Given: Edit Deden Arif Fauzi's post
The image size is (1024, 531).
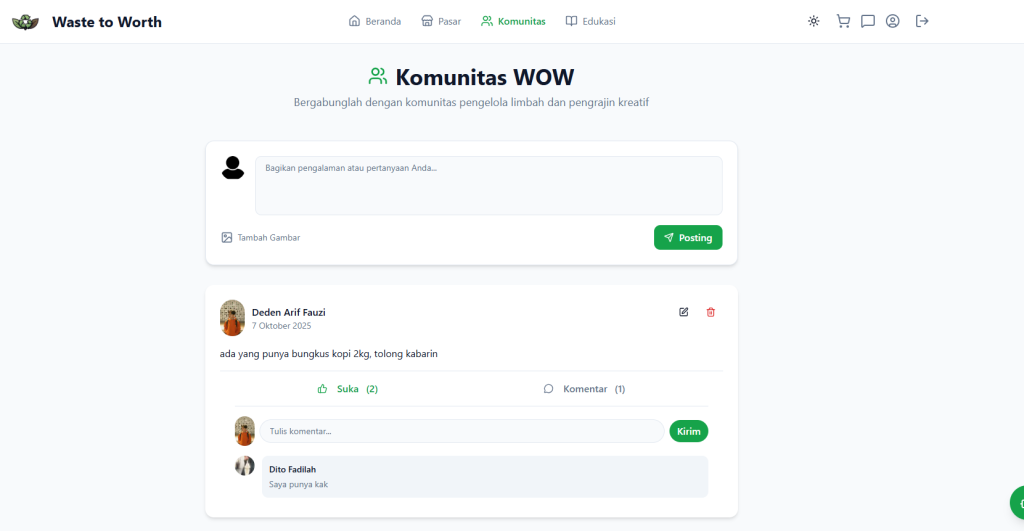Looking at the screenshot, I should tap(684, 312).
